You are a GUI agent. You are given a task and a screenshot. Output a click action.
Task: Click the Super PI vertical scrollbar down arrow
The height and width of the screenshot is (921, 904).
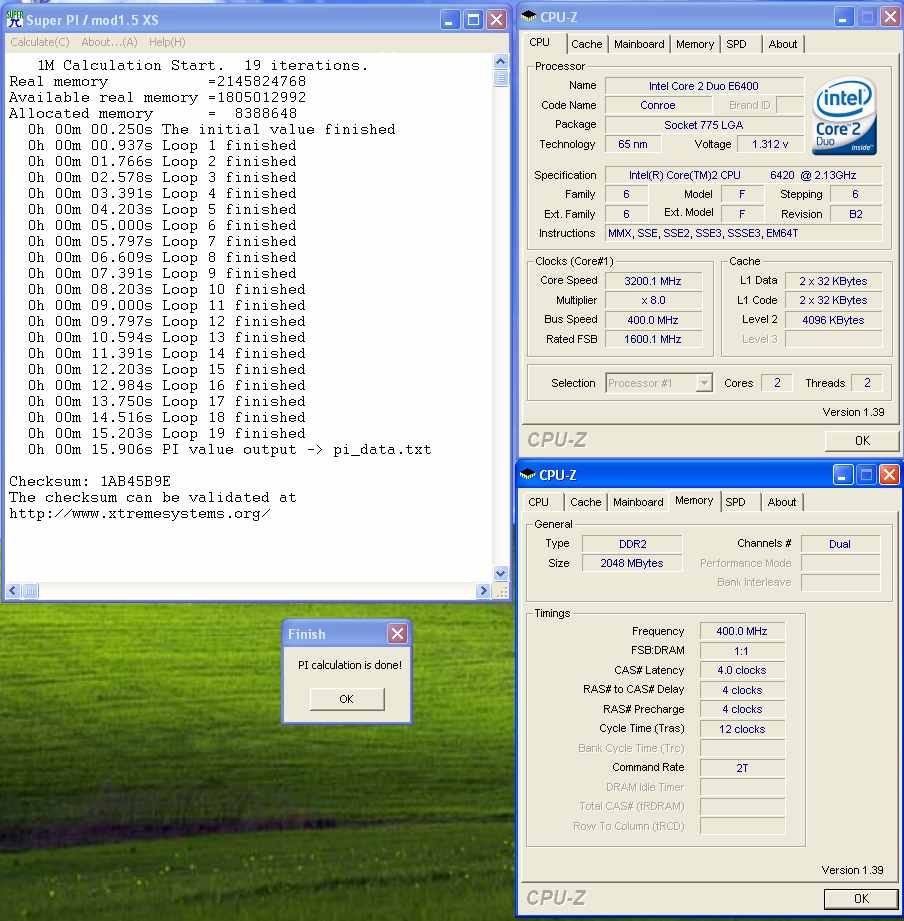pyautogui.click(x=500, y=573)
